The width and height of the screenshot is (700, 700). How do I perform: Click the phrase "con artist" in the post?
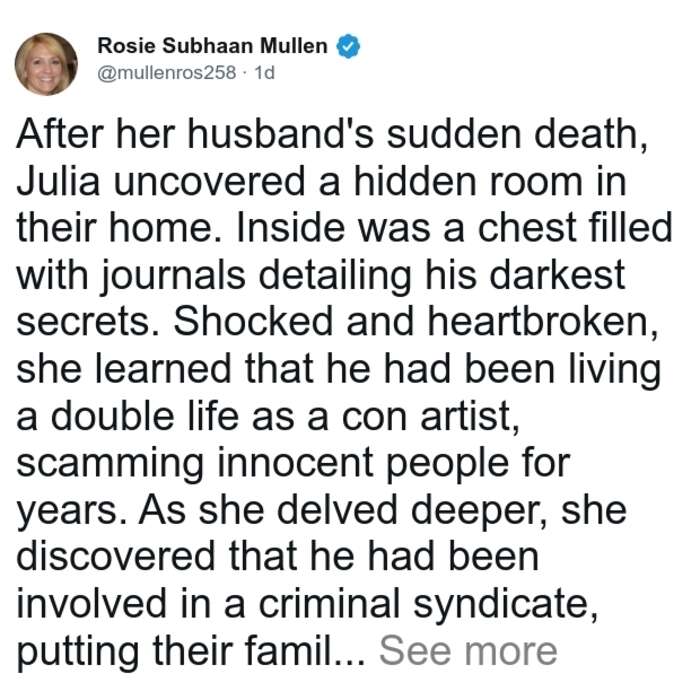pos(431,417)
